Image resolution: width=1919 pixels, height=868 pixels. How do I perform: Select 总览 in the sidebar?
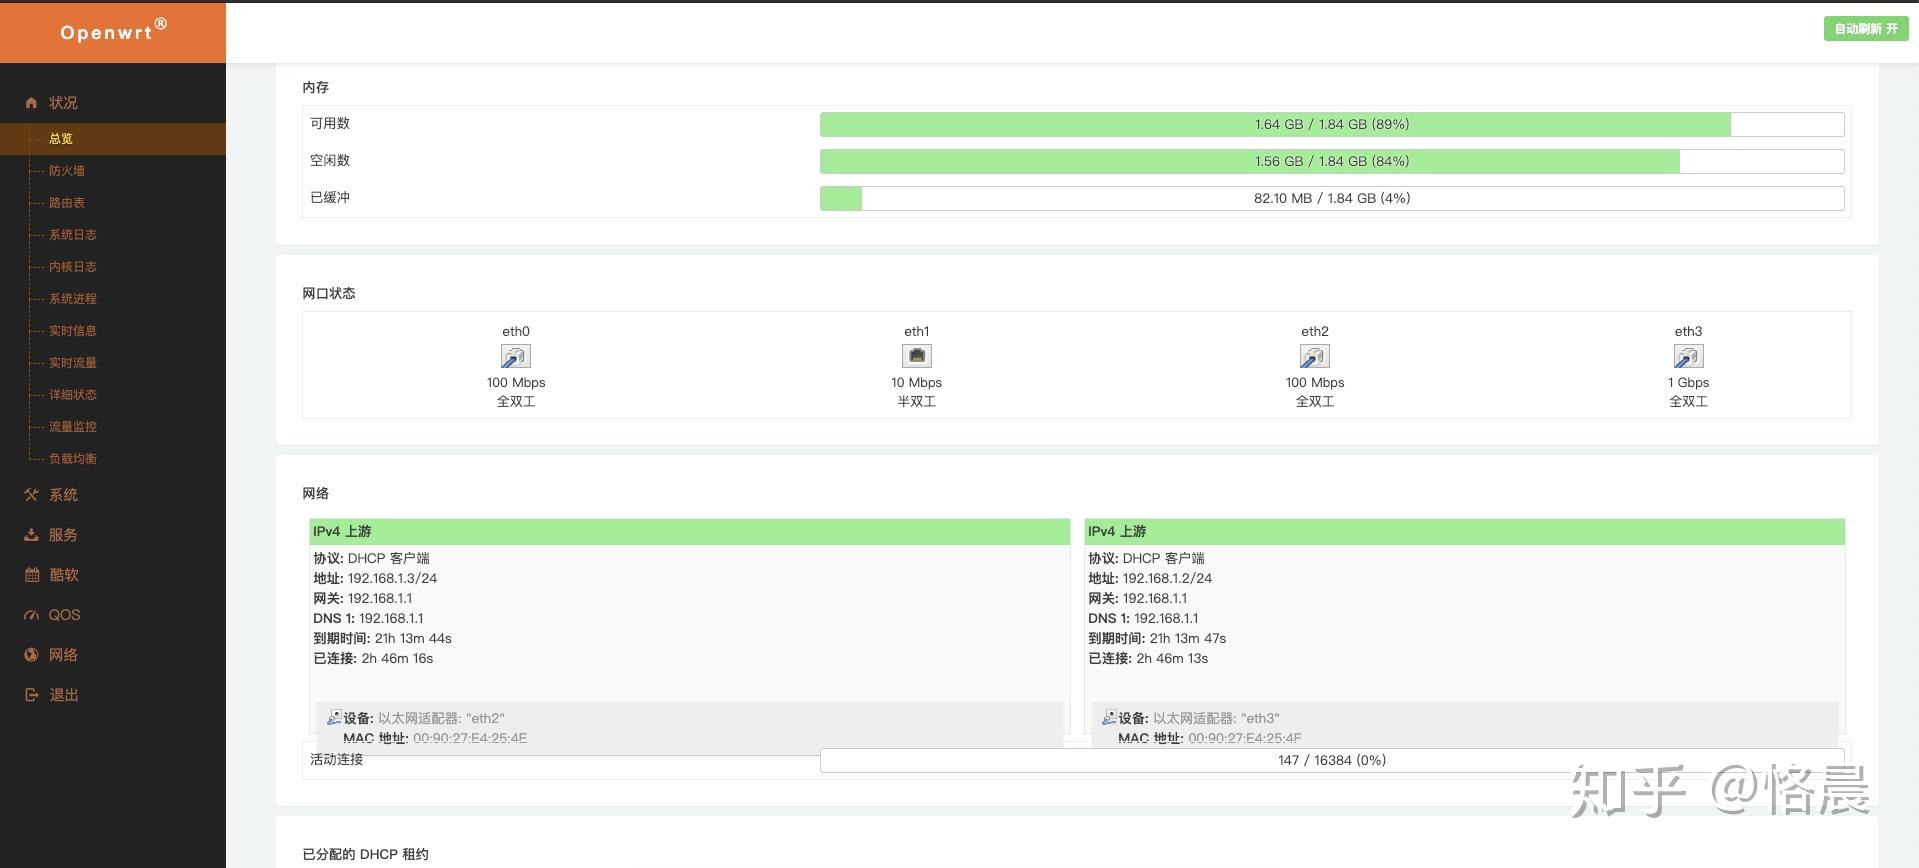click(113, 139)
